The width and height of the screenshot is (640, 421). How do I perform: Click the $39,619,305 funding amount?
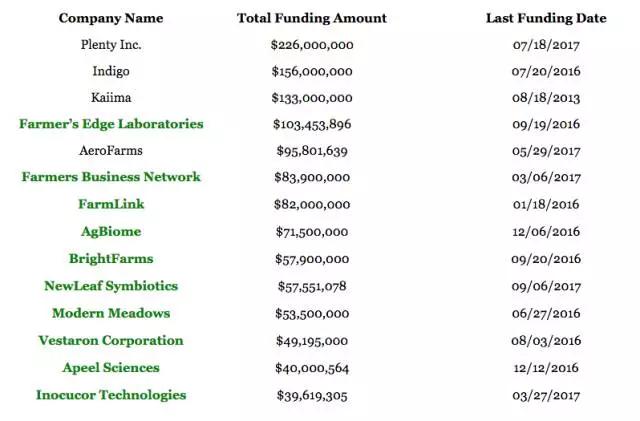click(x=312, y=395)
